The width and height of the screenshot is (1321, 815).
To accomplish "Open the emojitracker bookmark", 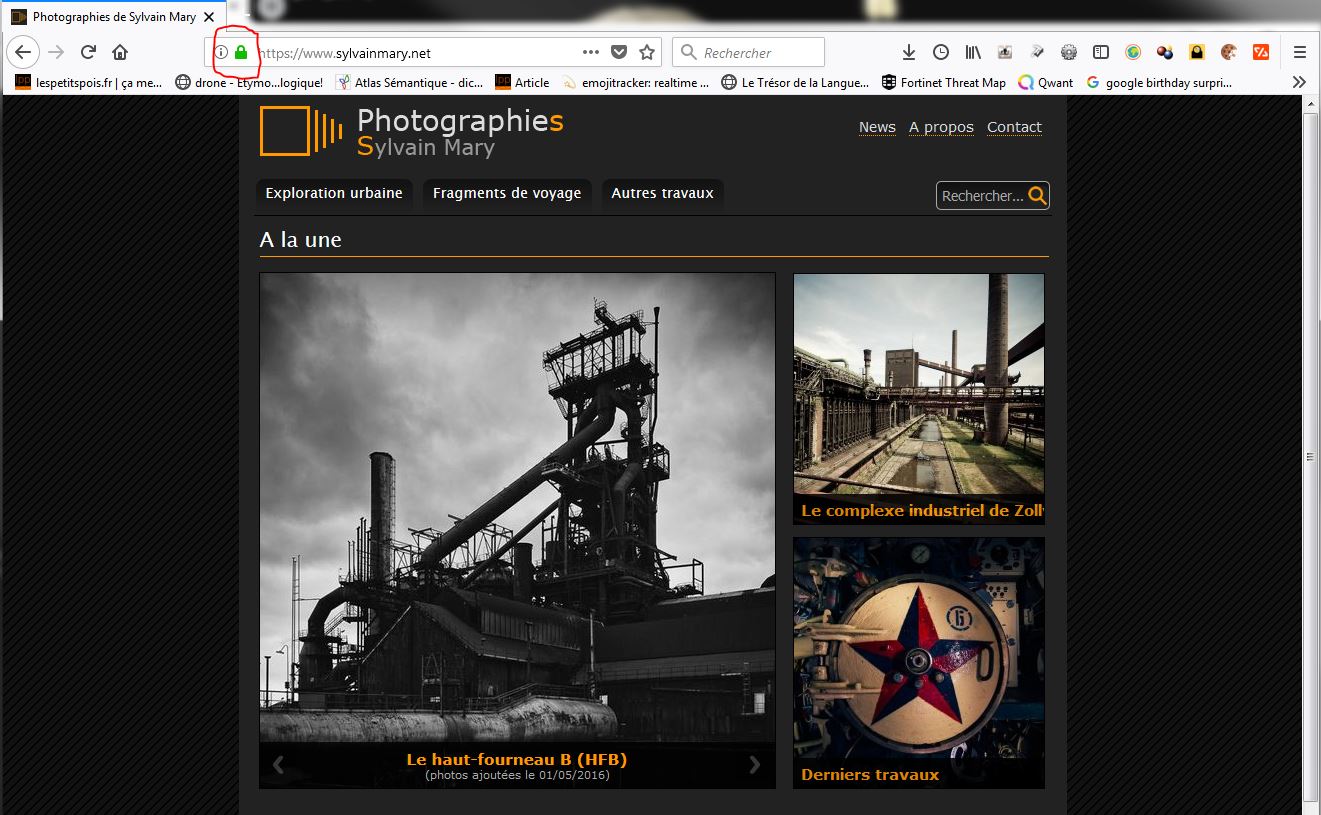I will (x=635, y=82).
